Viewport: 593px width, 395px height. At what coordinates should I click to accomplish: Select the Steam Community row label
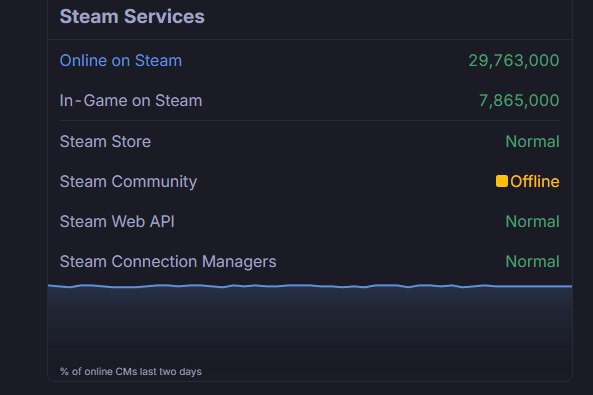[x=128, y=182]
